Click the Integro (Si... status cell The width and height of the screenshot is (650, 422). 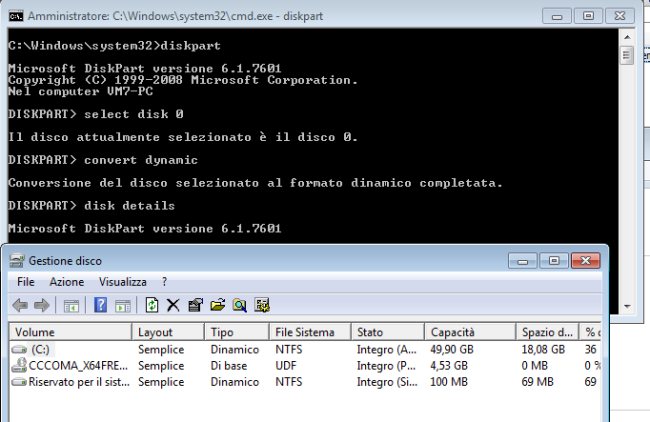[x=387, y=382]
